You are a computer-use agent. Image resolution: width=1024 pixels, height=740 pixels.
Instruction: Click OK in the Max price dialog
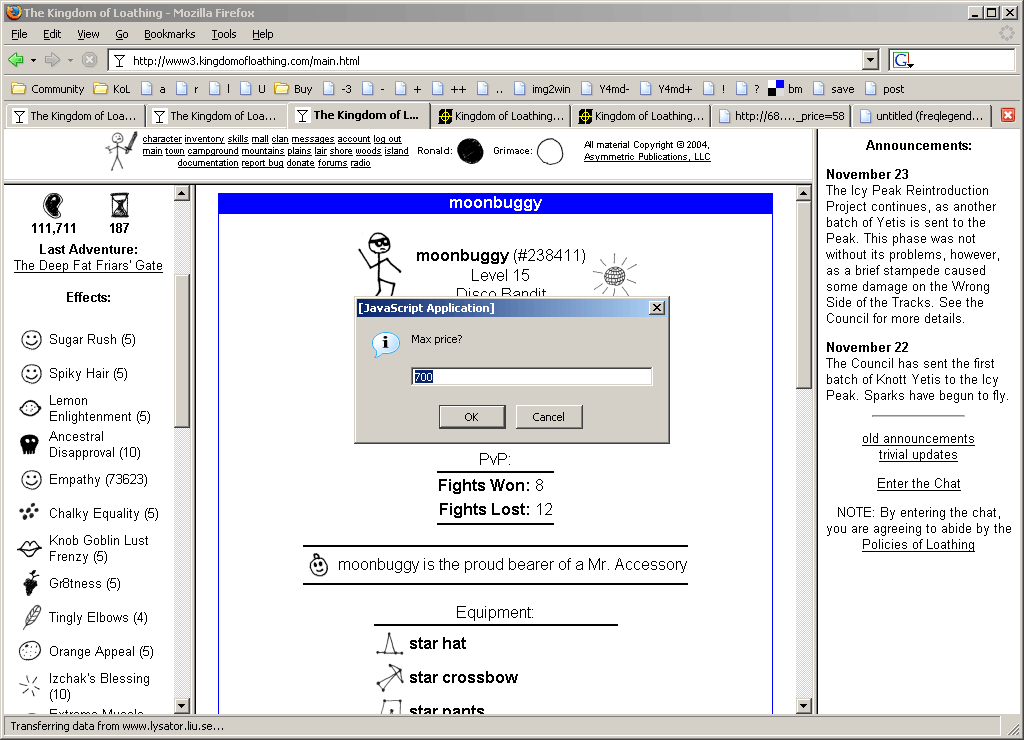click(x=472, y=417)
